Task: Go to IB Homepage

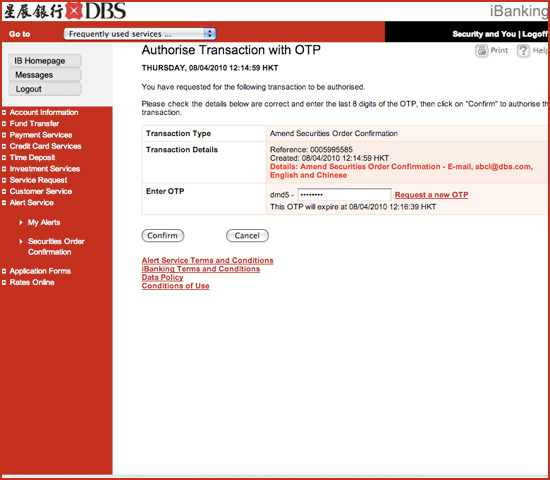Action: [x=45, y=61]
